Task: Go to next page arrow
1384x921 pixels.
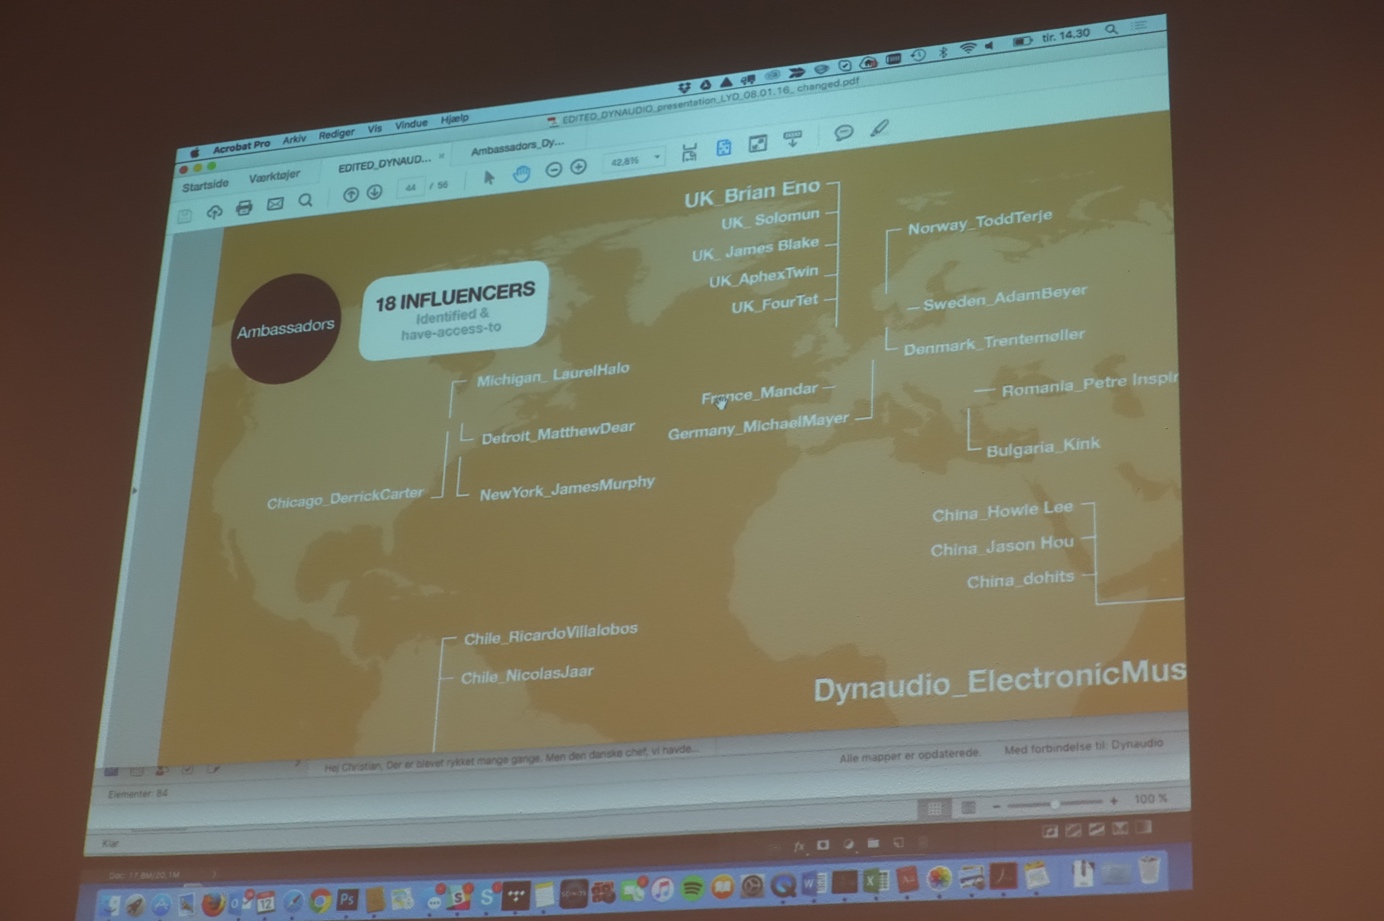Action: point(374,192)
